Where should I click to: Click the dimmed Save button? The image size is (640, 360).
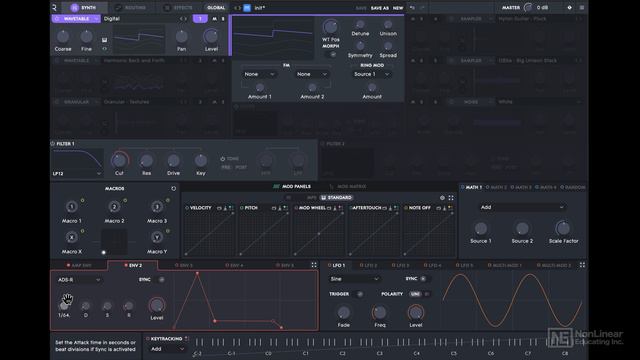[x=361, y=8]
